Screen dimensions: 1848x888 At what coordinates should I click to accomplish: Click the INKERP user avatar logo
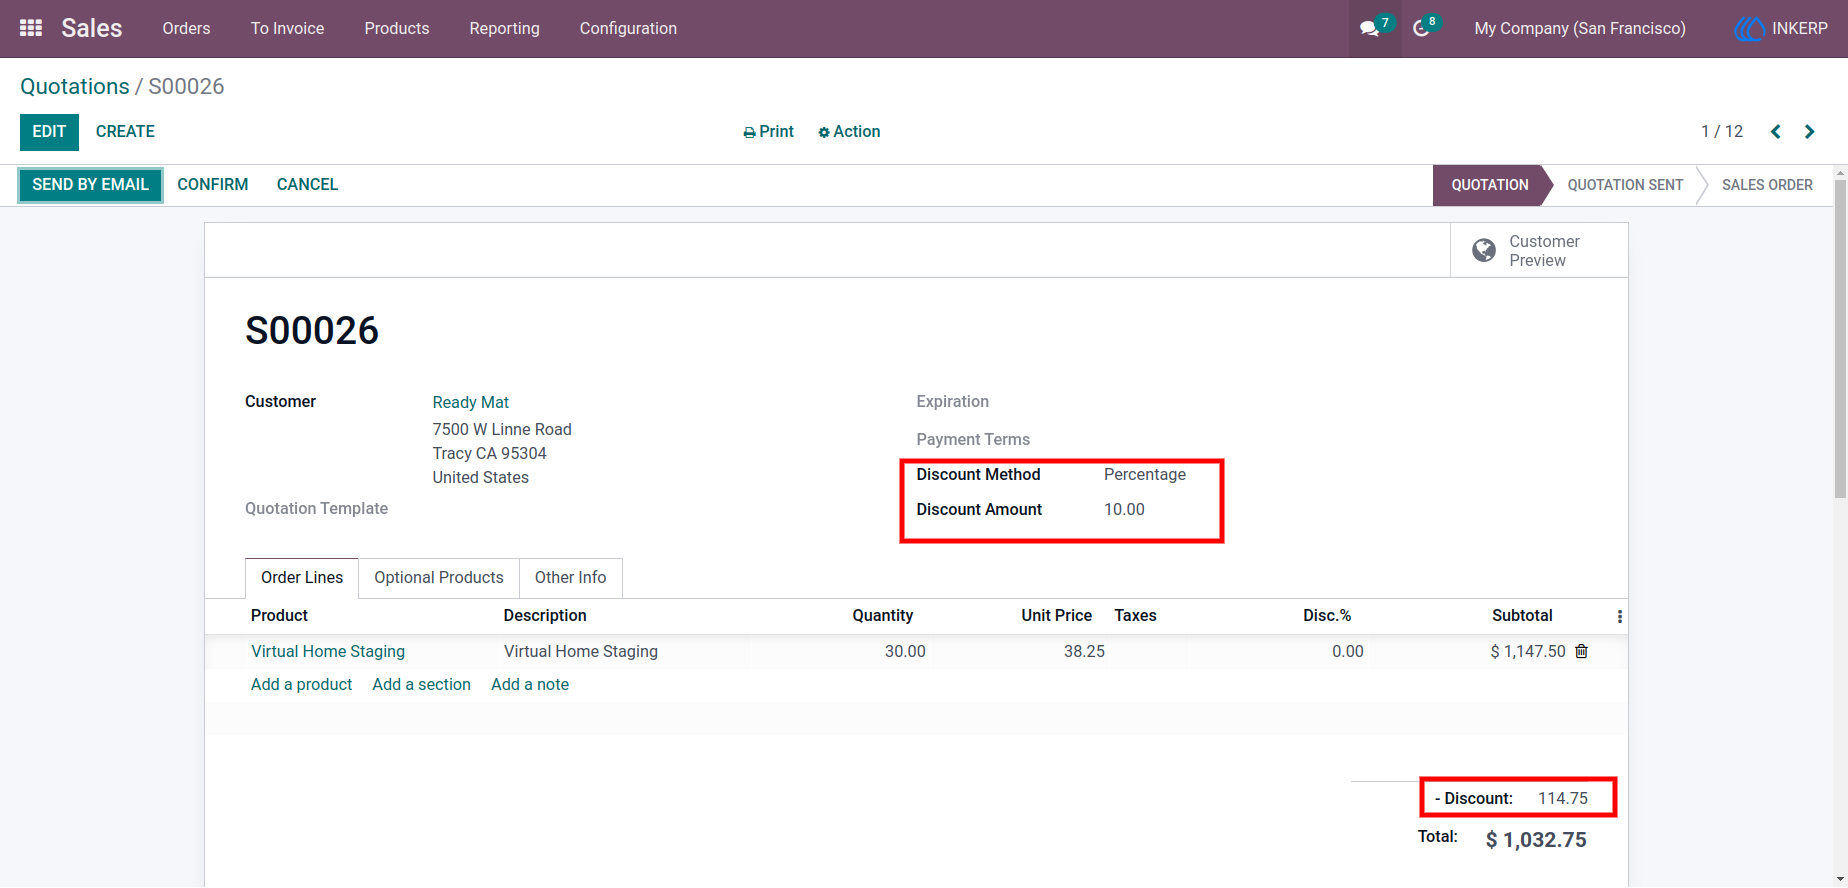(1749, 29)
